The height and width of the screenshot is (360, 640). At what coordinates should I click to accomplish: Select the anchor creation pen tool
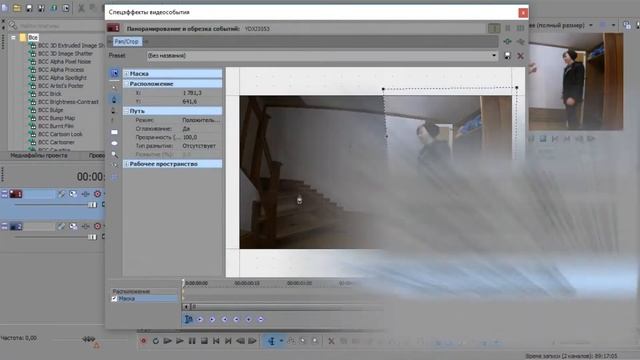(x=114, y=99)
